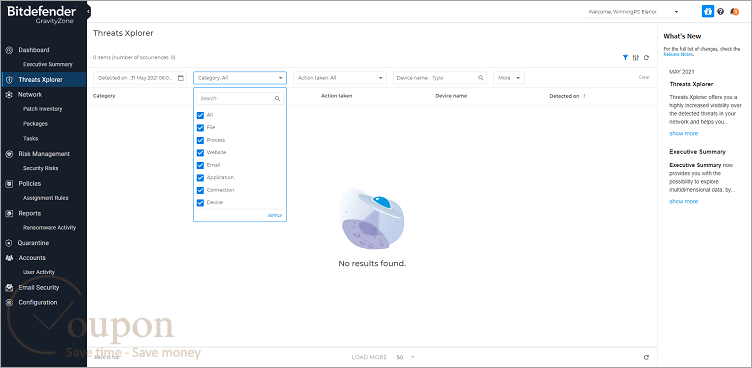Open User Activity in sidebar

pyautogui.click(x=39, y=273)
